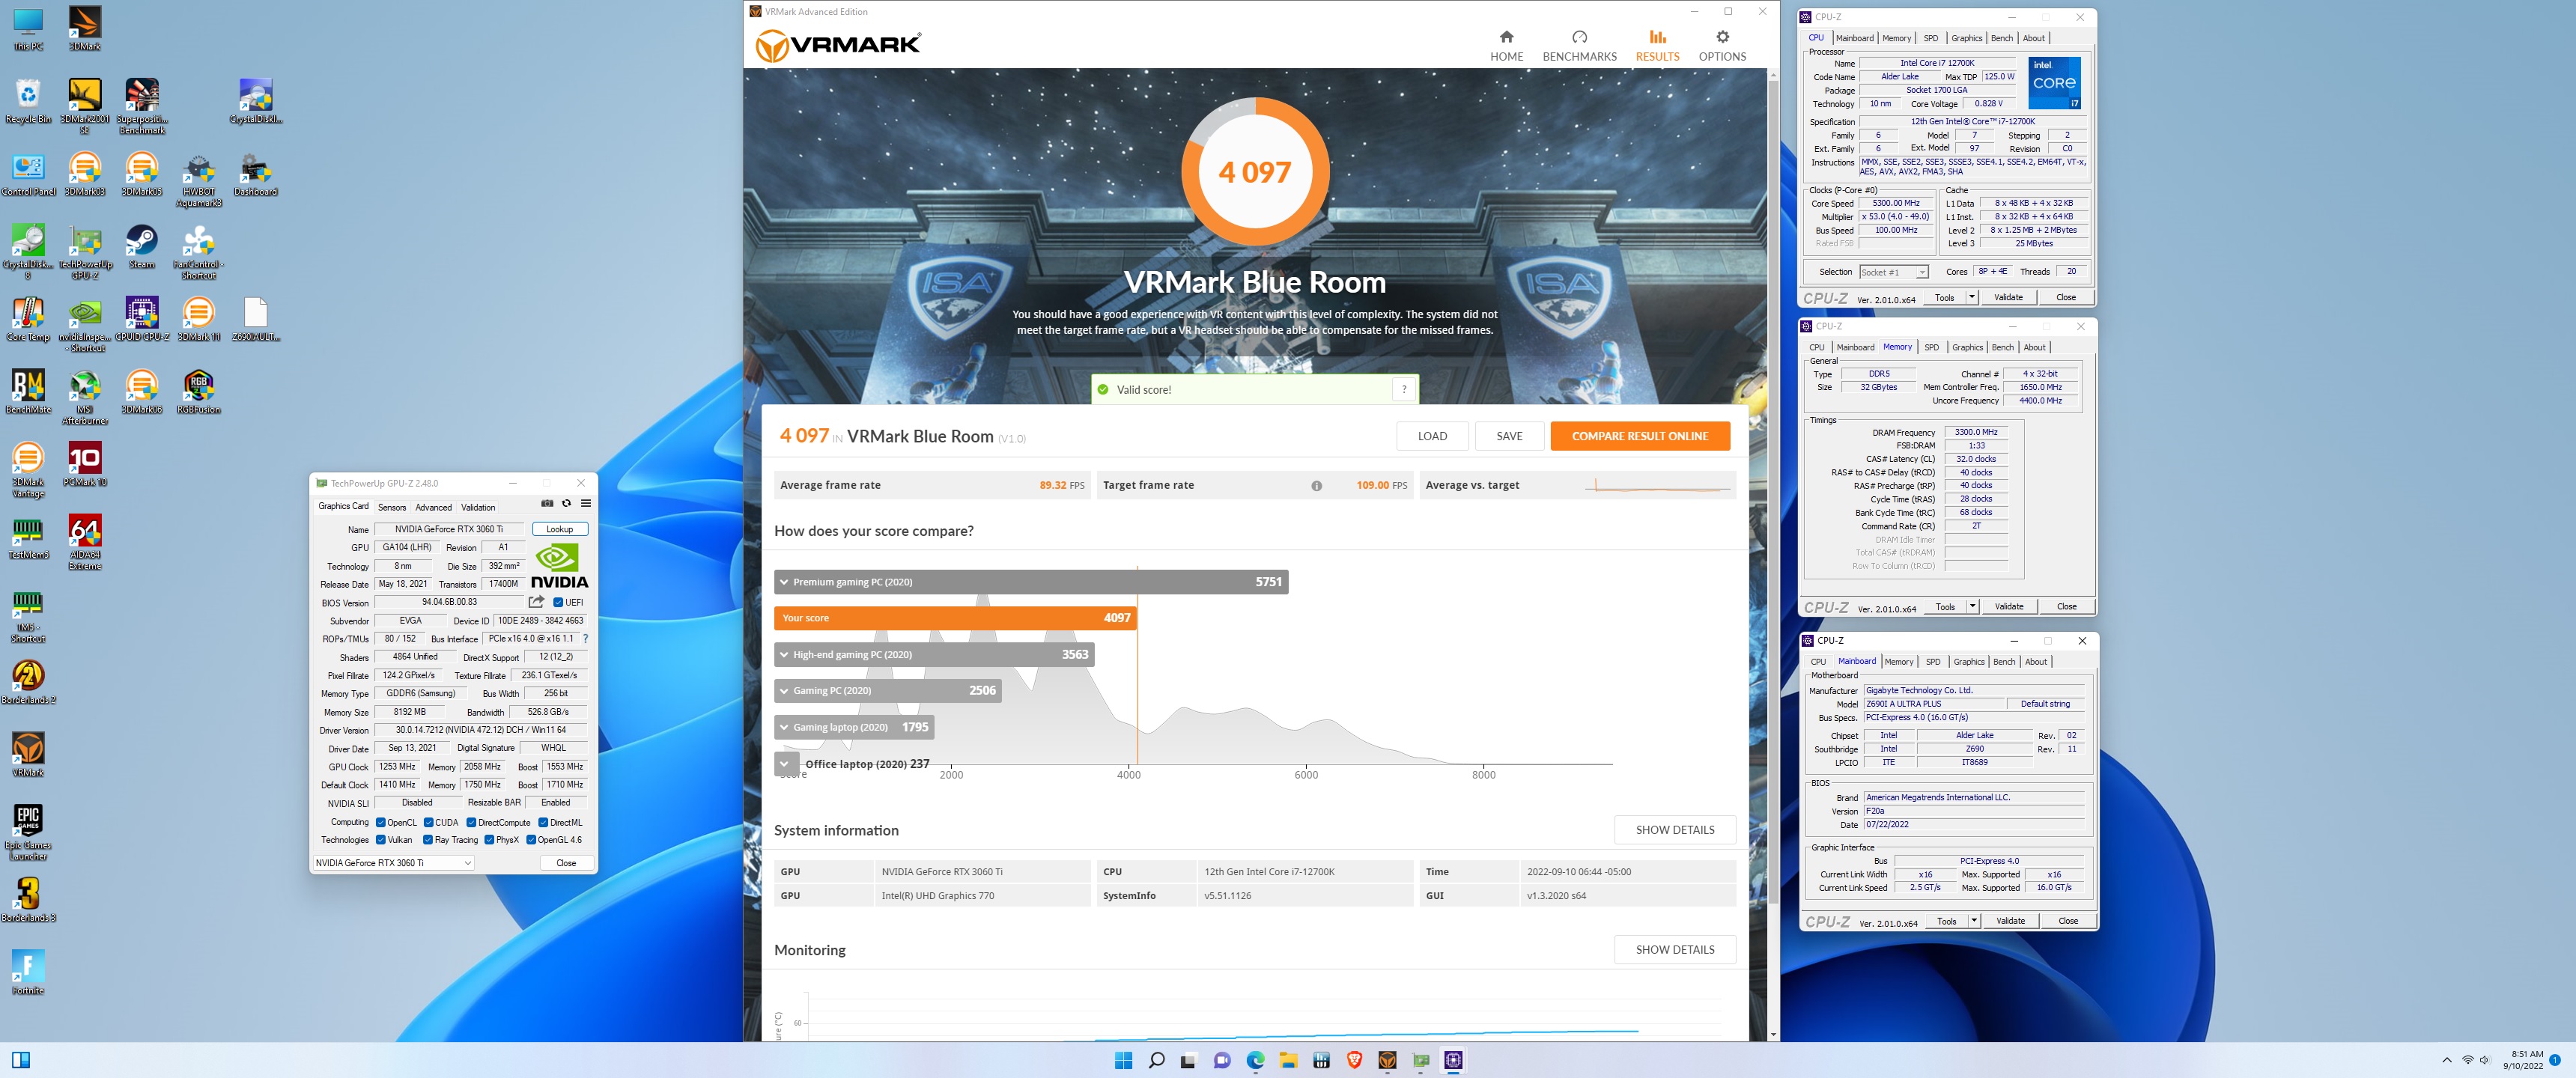2576x1078 pixels.
Task: Open 3DMark desktop shortcut
Action: pyautogui.click(x=85, y=28)
